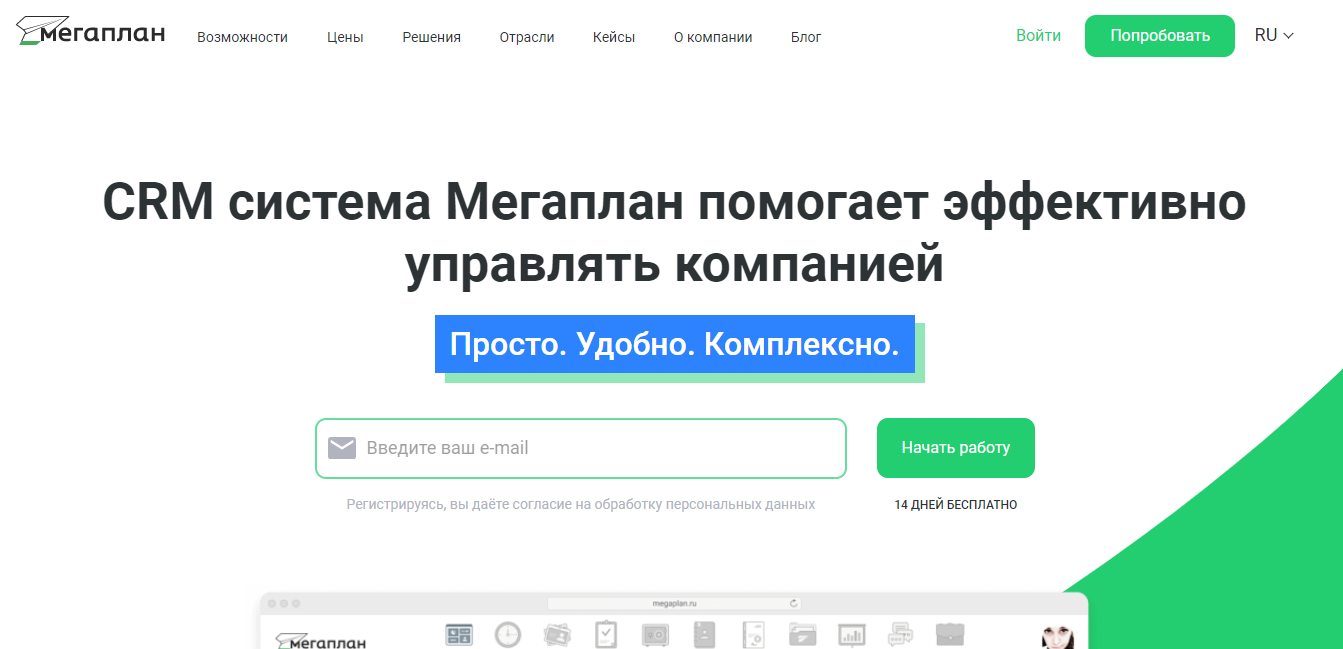Click the Войти link
This screenshot has width=1343, height=649.
[x=1037, y=34]
